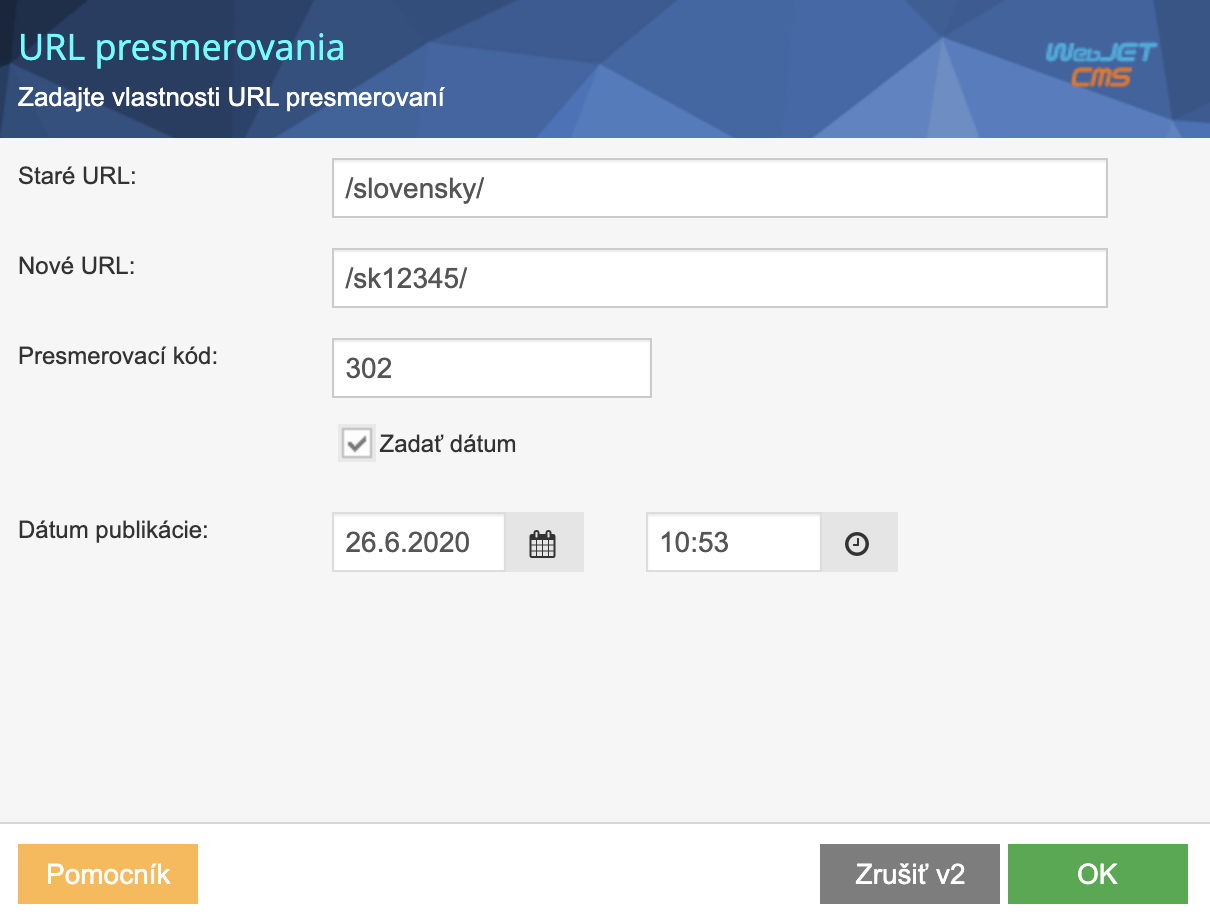Cancel with the Zrušiť v2 button
This screenshot has height=918, width=1210.
pos(909,873)
